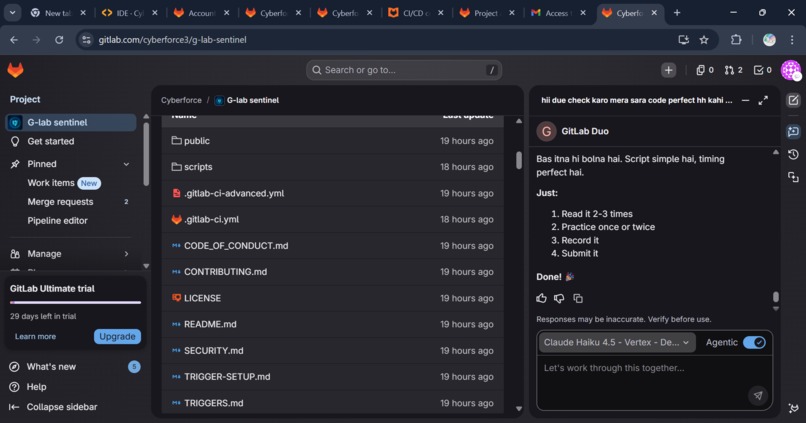Open the Duo chat panel icon in the right rail
Screen dimensions: 806x423
coord(793,132)
